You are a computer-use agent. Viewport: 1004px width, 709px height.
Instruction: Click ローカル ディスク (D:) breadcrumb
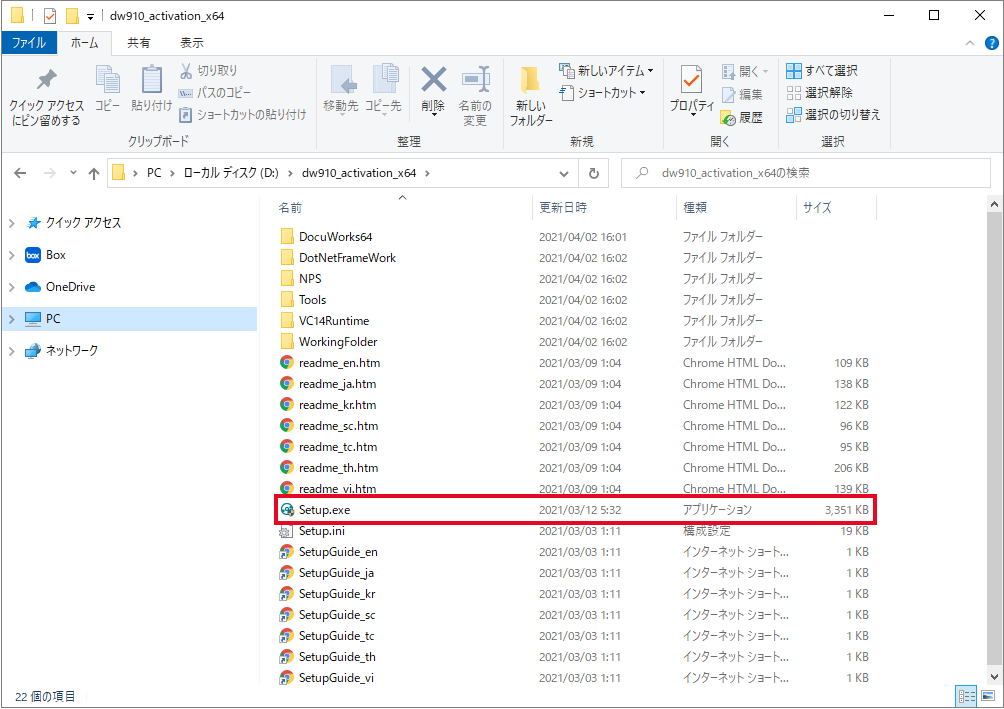[x=231, y=173]
